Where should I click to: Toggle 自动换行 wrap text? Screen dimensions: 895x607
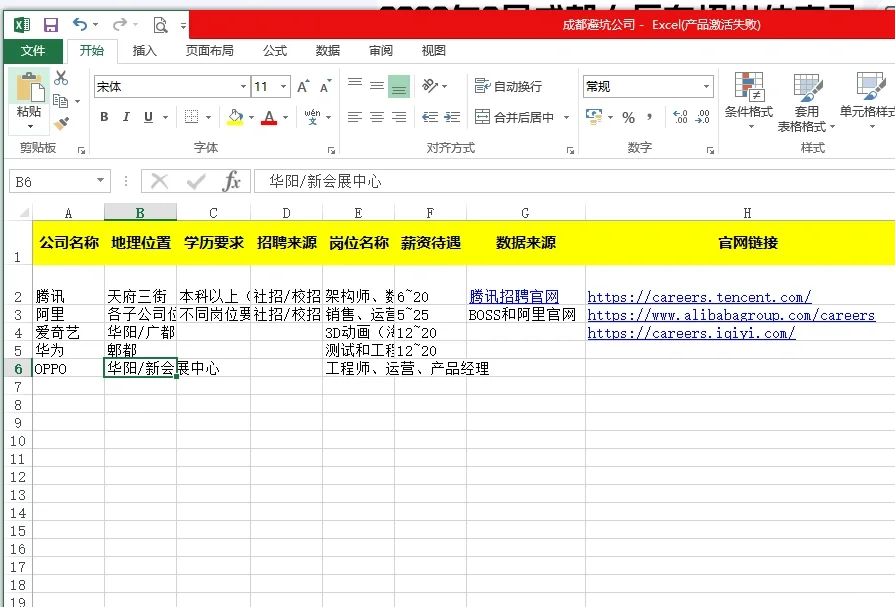508,86
